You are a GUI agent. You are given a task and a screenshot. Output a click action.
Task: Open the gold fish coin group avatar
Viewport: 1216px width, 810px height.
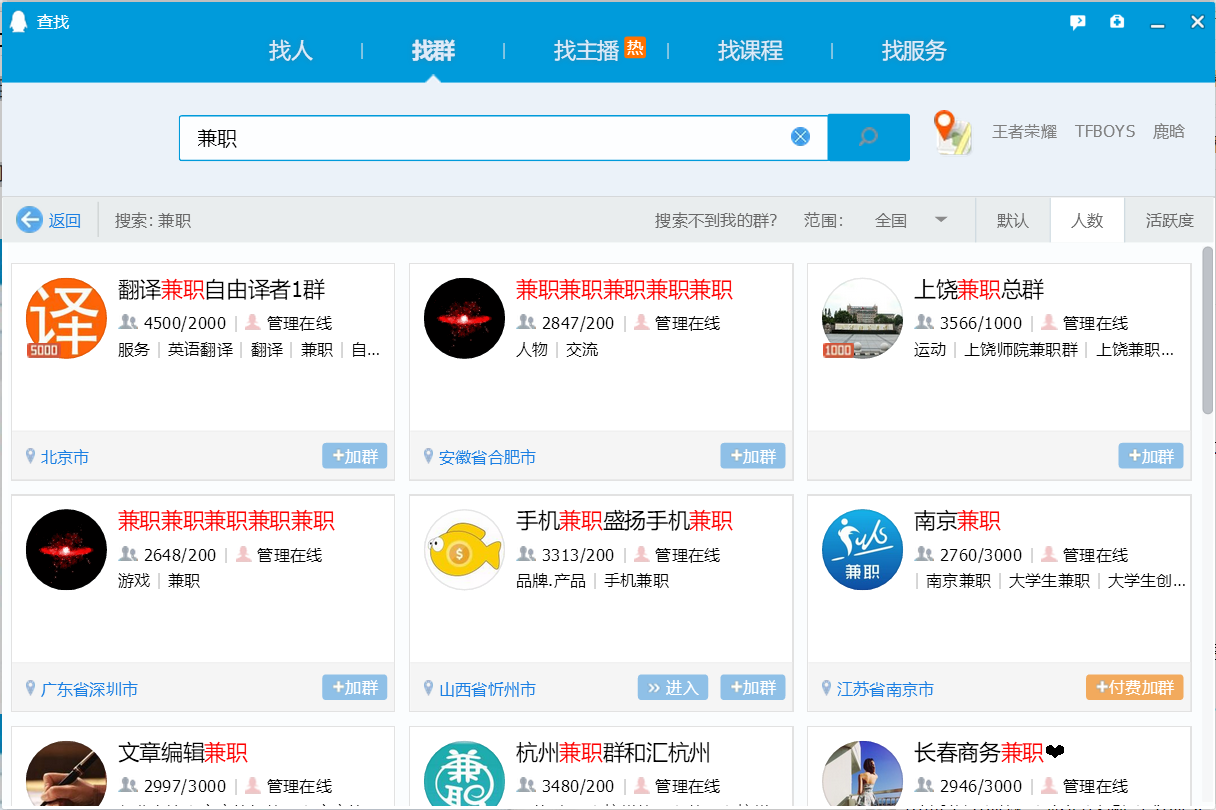click(464, 550)
